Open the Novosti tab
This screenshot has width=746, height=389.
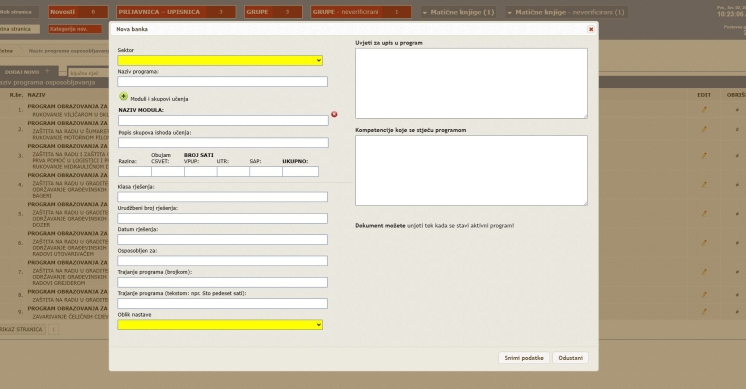pos(78,12)
